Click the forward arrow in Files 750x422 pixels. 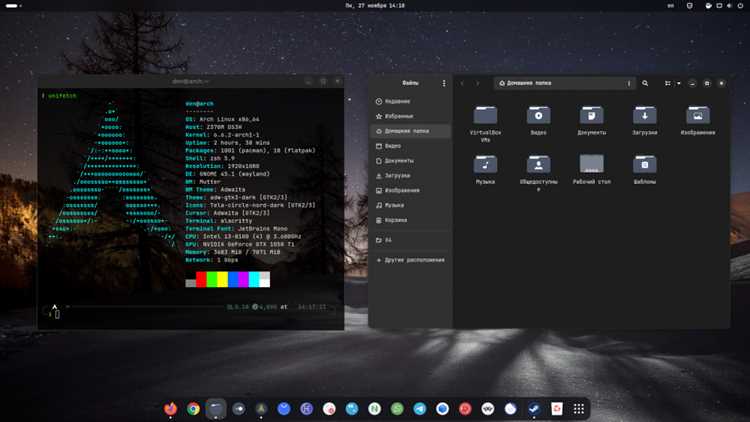point(477,83)
